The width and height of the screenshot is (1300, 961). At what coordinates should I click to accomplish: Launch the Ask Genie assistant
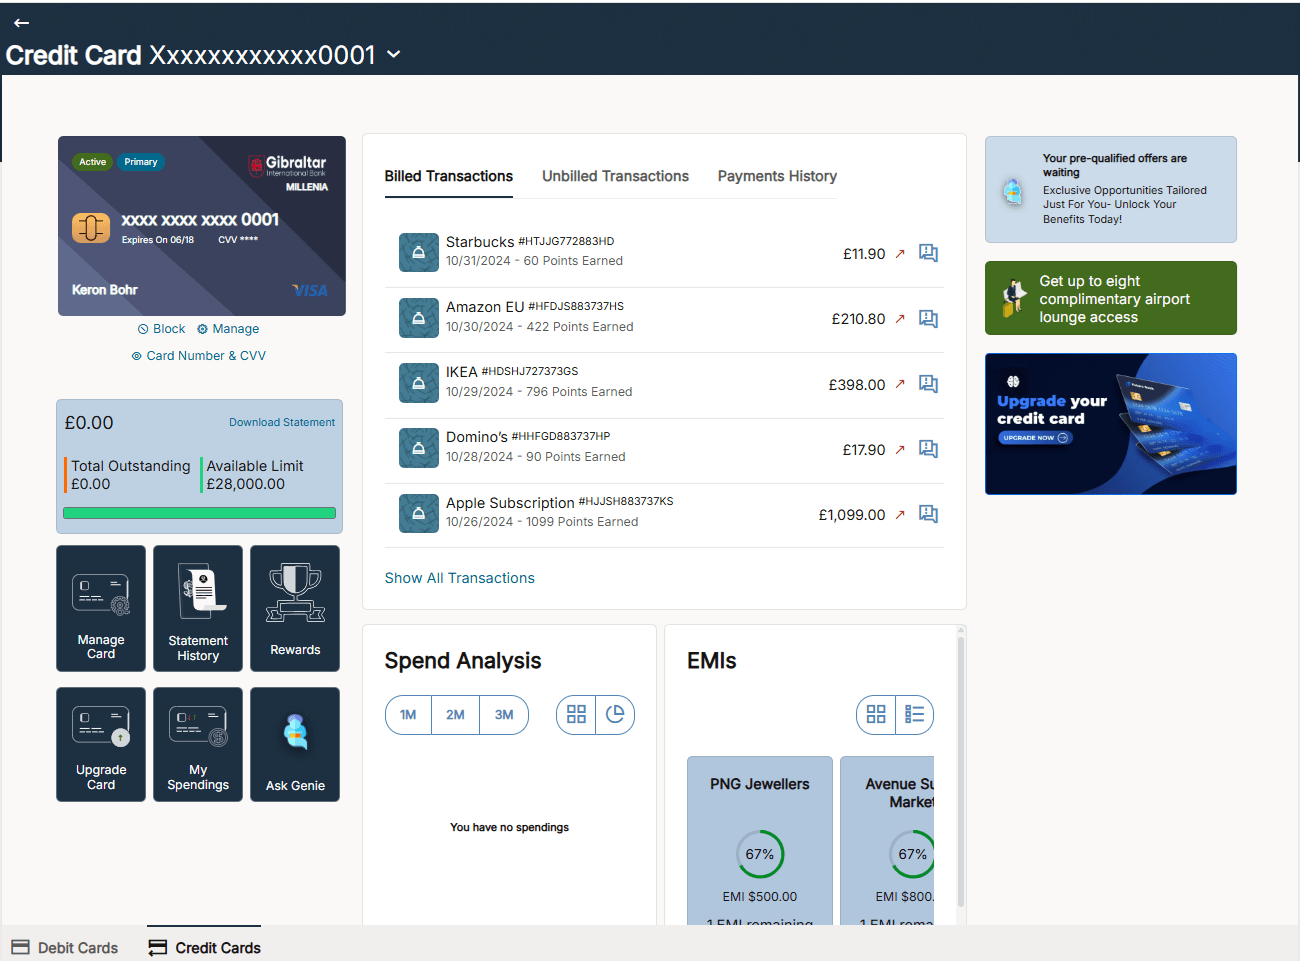coord(295,744)
